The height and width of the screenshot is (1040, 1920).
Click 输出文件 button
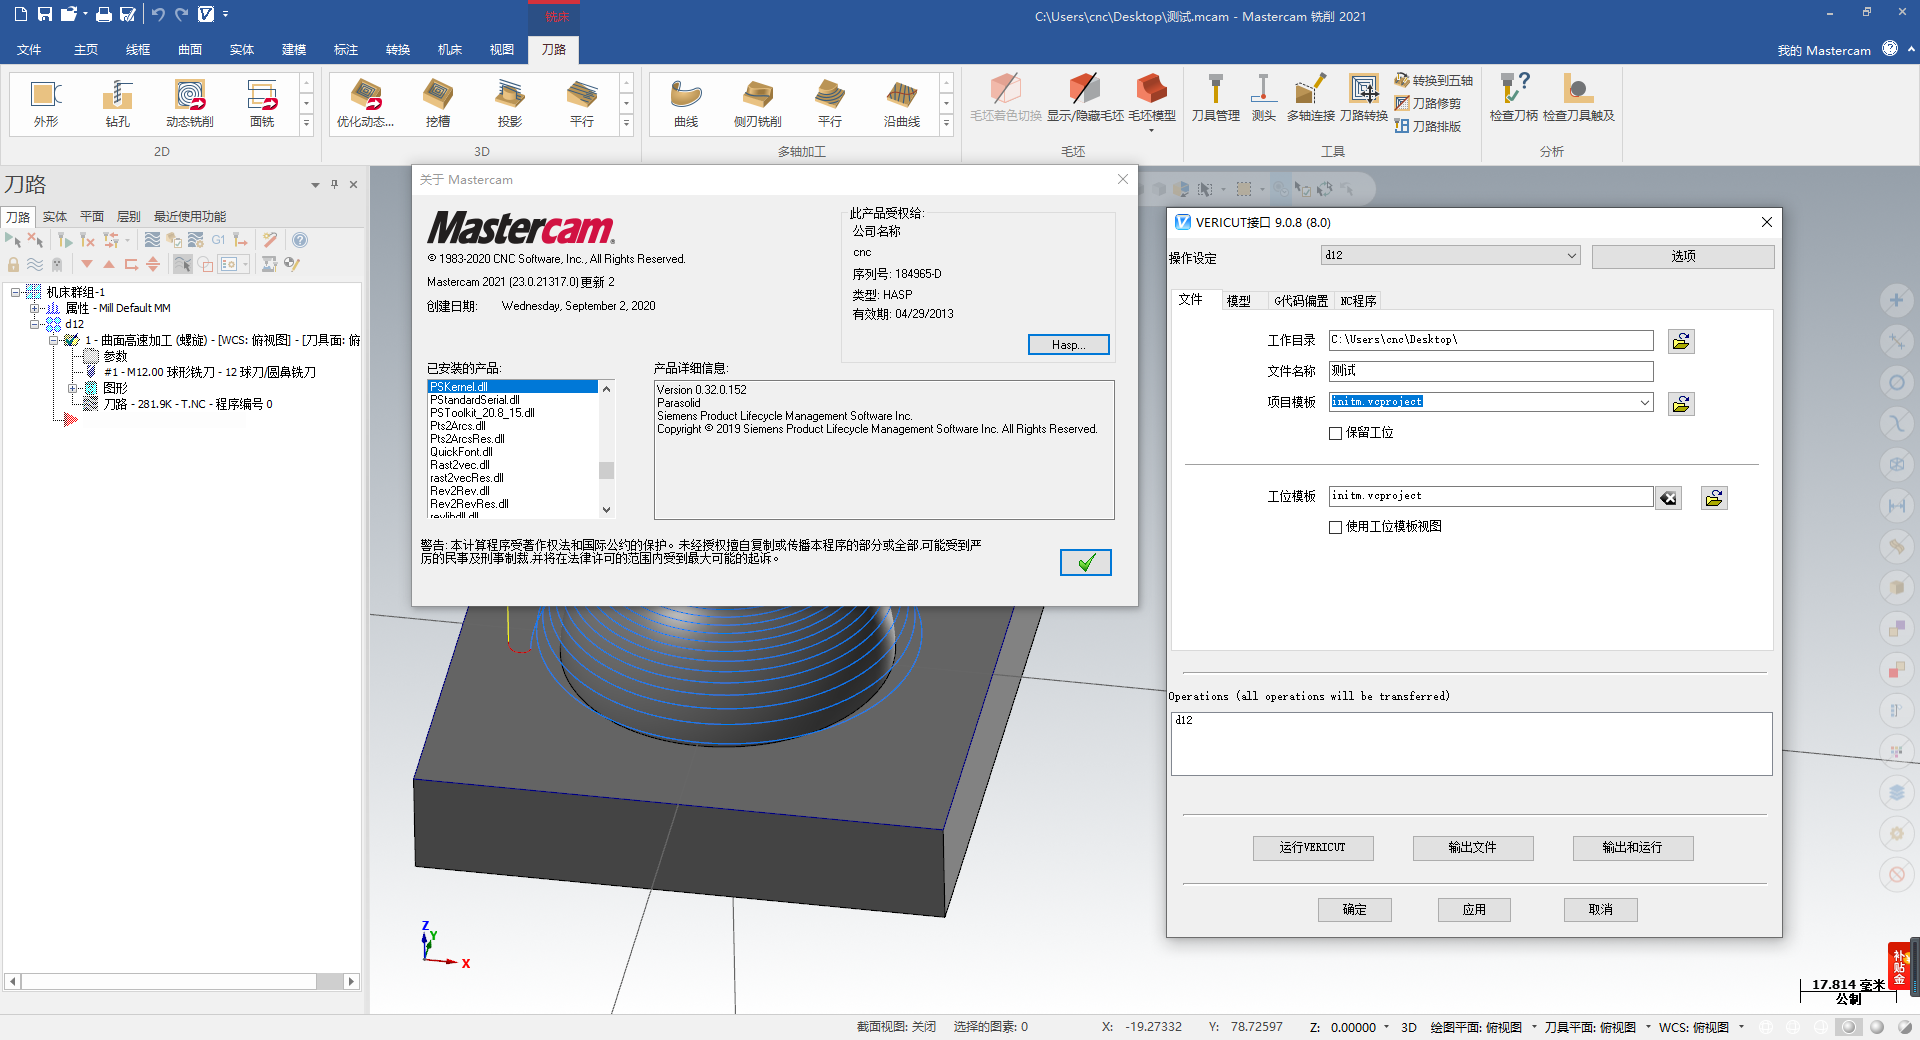click(1472, 848)
